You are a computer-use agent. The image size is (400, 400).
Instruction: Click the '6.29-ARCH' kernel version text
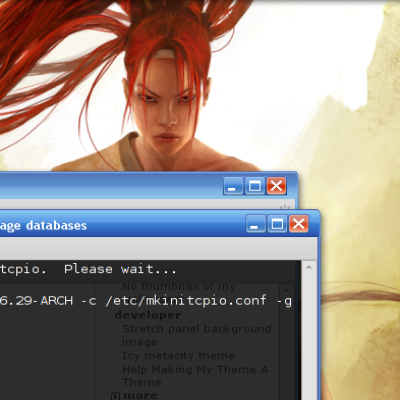(x=36, y=301)
